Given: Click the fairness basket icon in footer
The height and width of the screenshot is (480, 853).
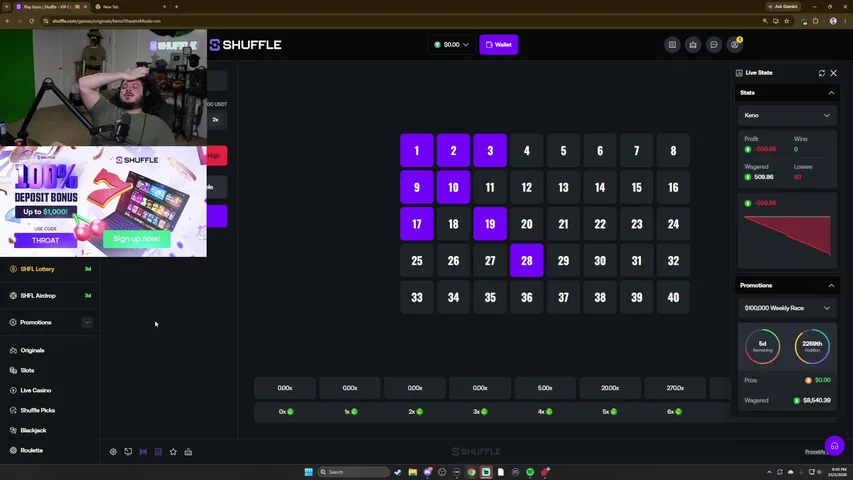Looking at the screenshot, I should click(x=188, y=452).
